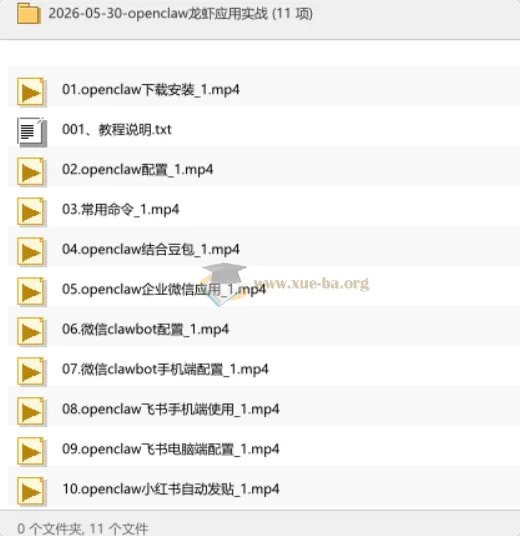
Task: Open file 08.openclaw飞书手机端使用_1.mp4
Action: [171, 409]
